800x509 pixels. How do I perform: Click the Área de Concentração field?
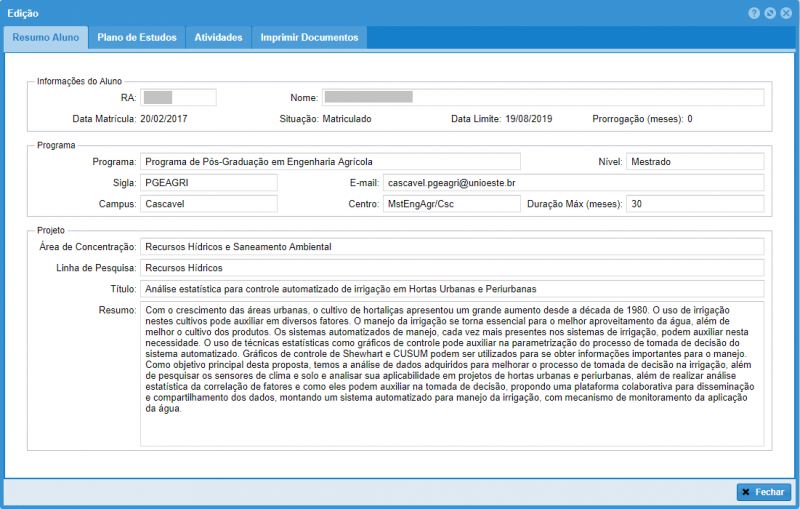(452, 246)
